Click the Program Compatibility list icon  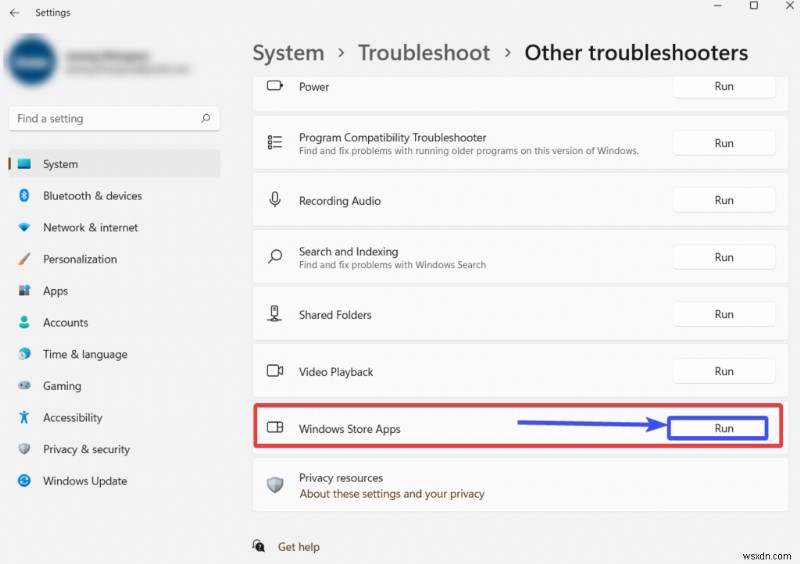275,142
